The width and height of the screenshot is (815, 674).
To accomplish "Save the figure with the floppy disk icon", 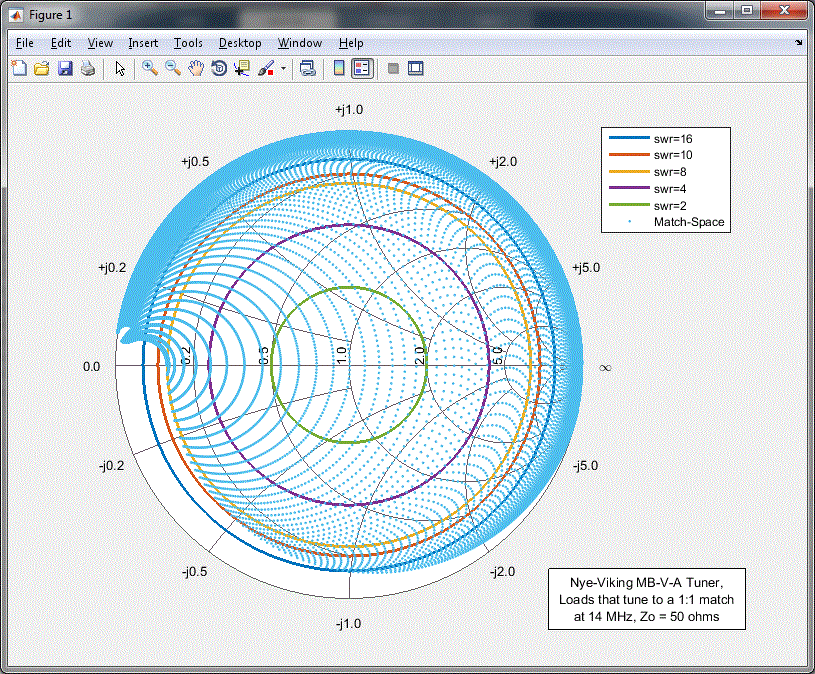I will pos(65,69).
